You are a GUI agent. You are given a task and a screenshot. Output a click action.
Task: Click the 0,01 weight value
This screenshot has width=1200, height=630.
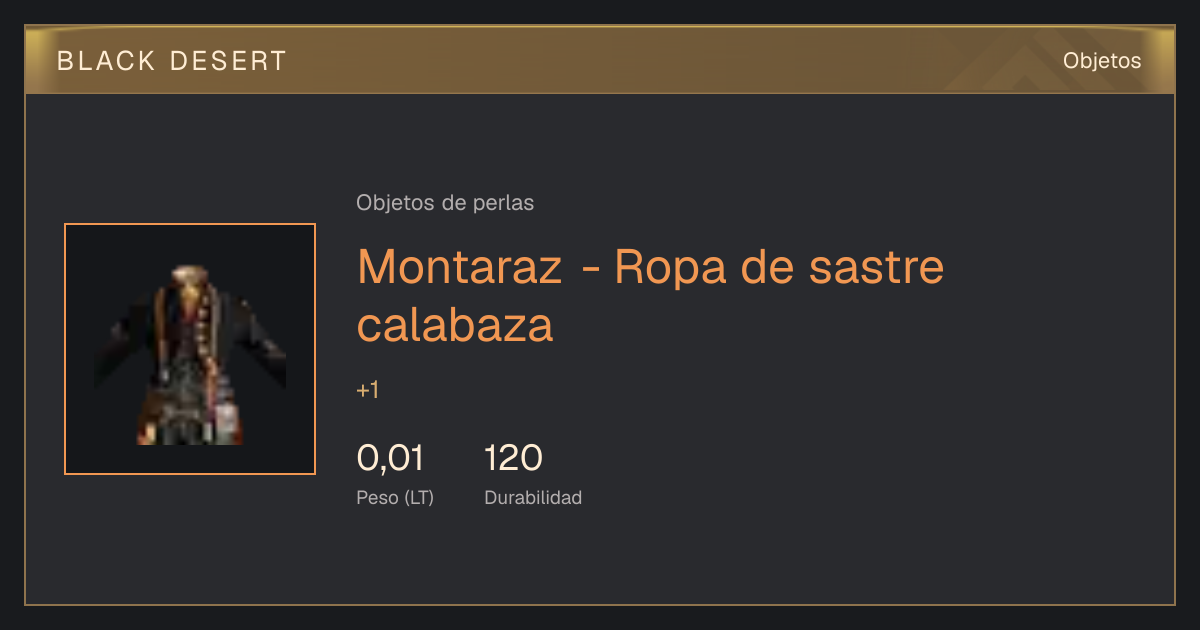(x=390, y=459)
